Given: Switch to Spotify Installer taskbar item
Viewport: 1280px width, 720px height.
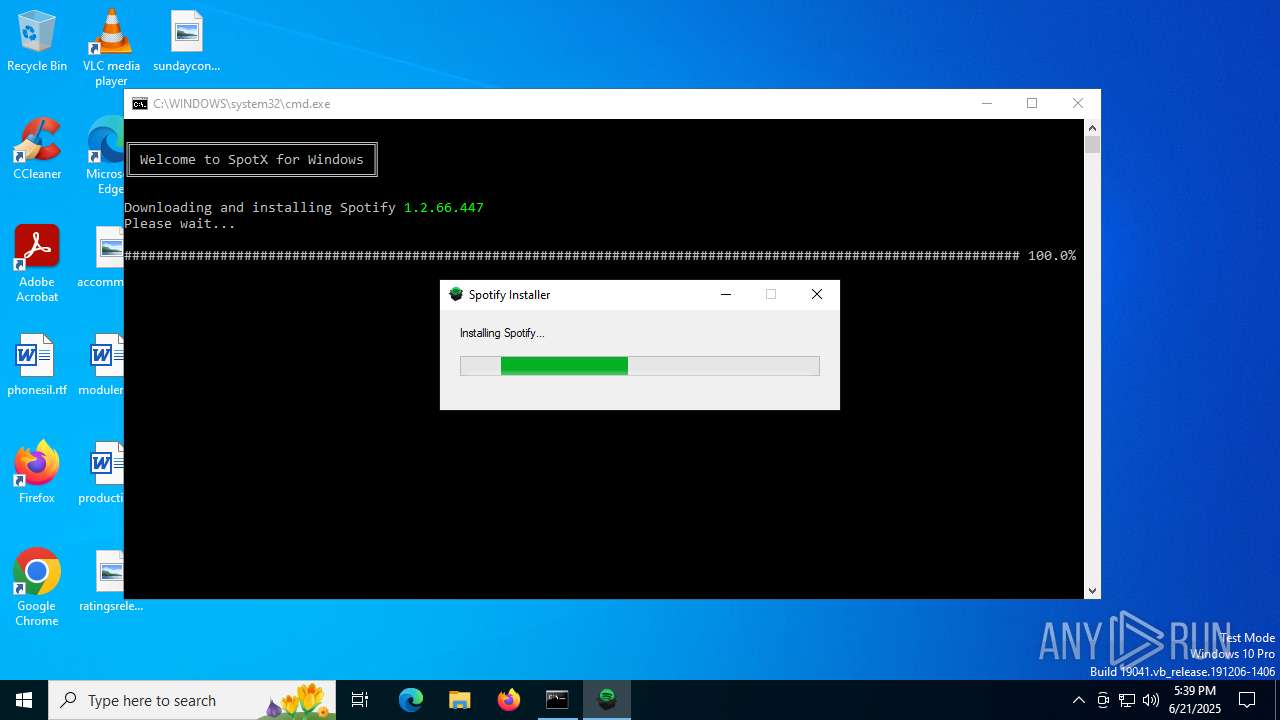Looking at the screenshot, I should click(x=606, y=700).
